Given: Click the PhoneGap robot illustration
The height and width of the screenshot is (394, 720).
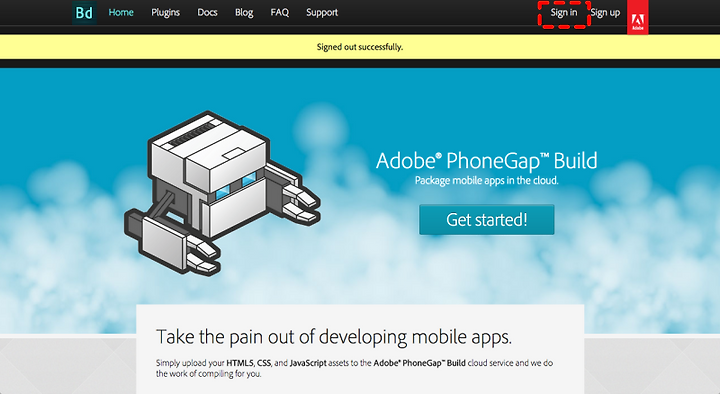Looking at the screenshot, I should (x=222, y=193).
